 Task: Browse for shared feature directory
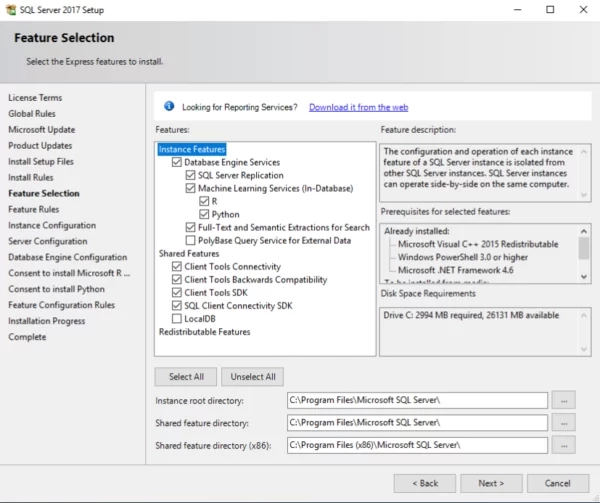coord(566,422)
